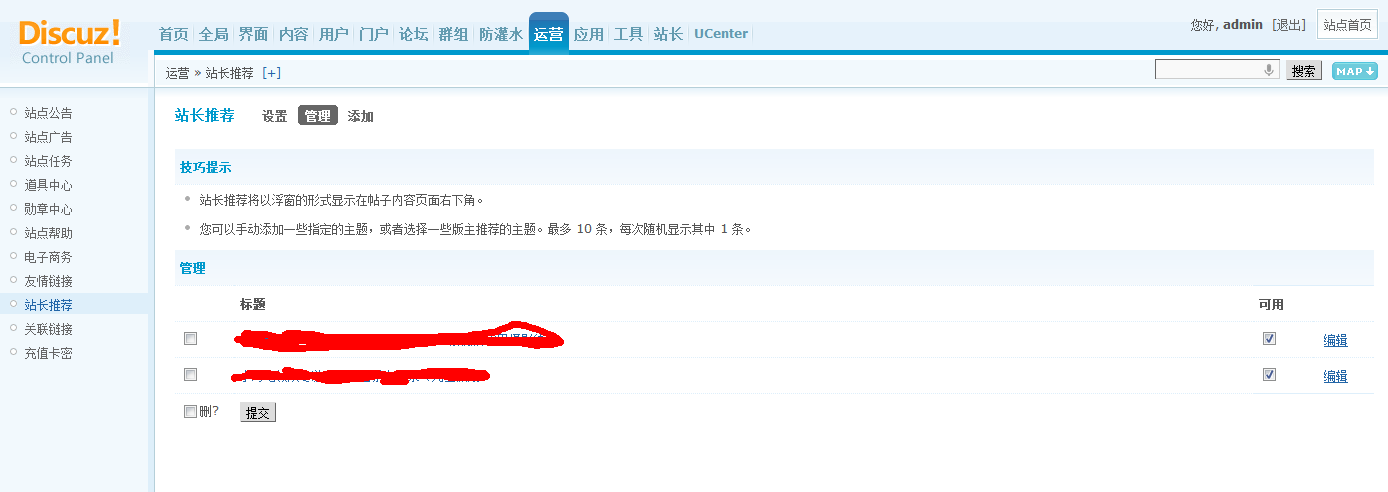Tick the first row's delete checkbox
Image resolution: width=1388 pixels, height=492 pixels.
tap(190, 339)
